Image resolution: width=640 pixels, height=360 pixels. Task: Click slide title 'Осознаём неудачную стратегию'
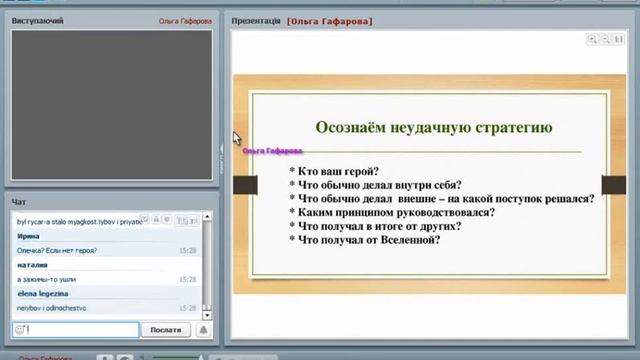[x=434, y=127]
